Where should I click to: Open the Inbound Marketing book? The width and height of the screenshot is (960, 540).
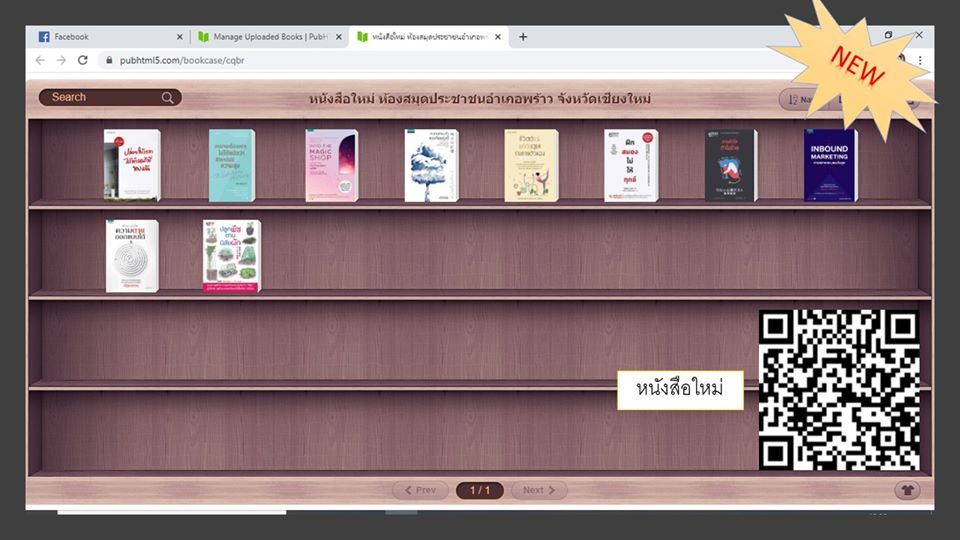830,165
